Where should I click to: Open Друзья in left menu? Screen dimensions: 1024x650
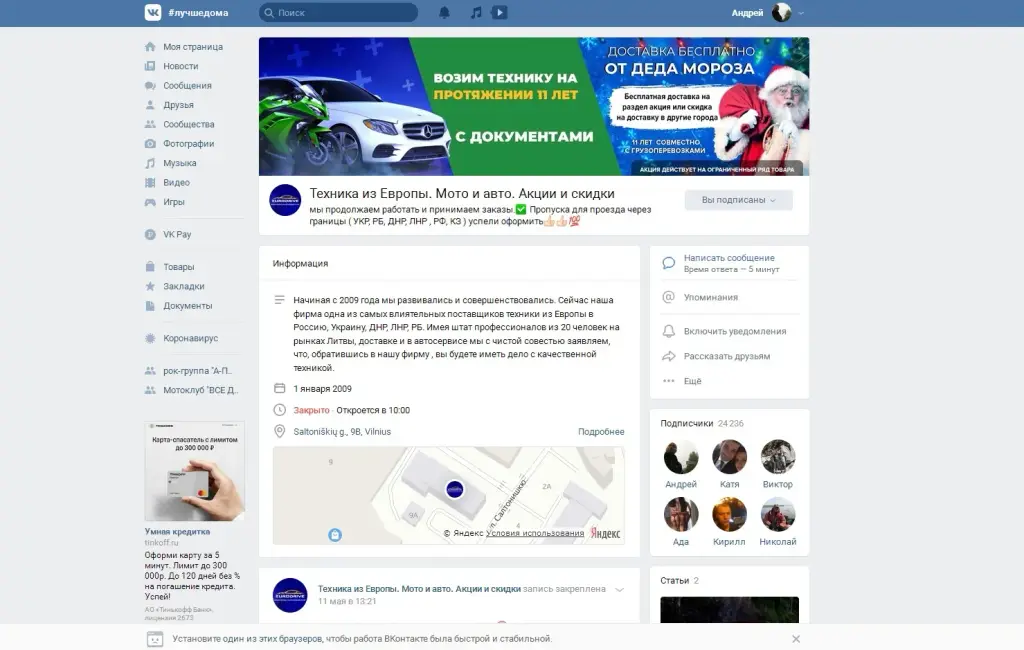point(178,105)
